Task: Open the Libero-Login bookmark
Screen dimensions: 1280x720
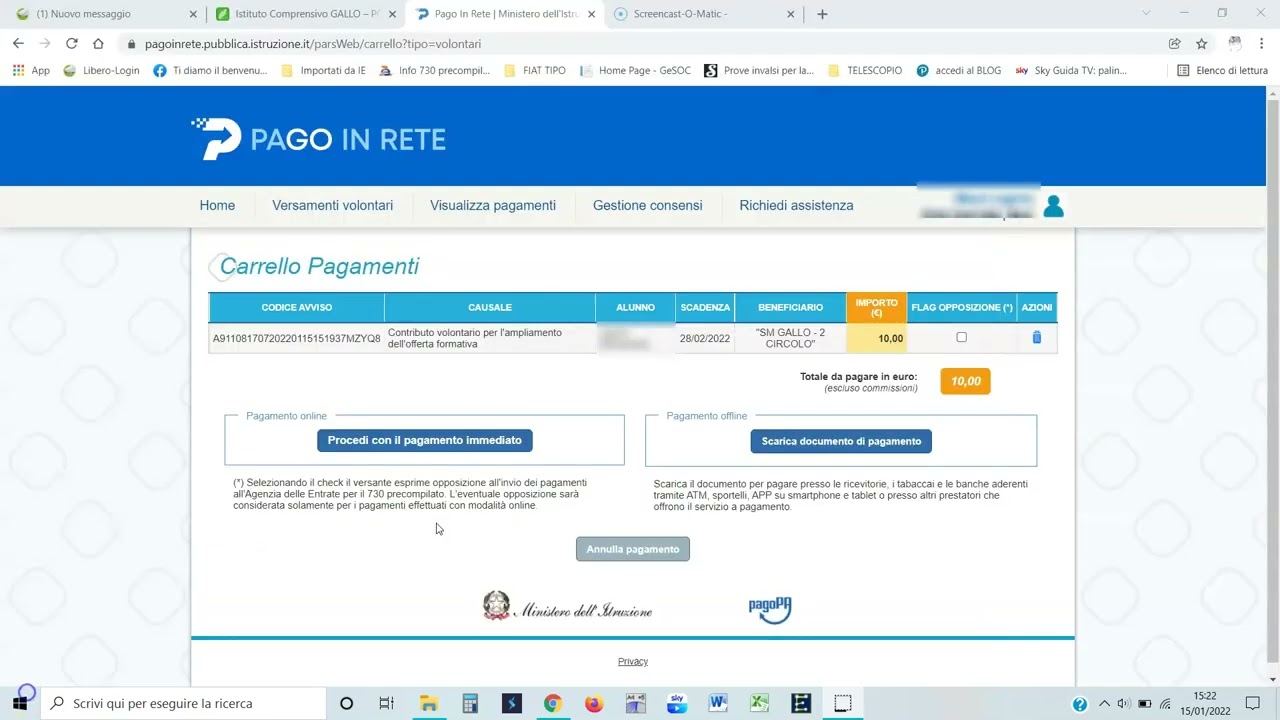Action: pyautogui.click(x=101, y=71)
